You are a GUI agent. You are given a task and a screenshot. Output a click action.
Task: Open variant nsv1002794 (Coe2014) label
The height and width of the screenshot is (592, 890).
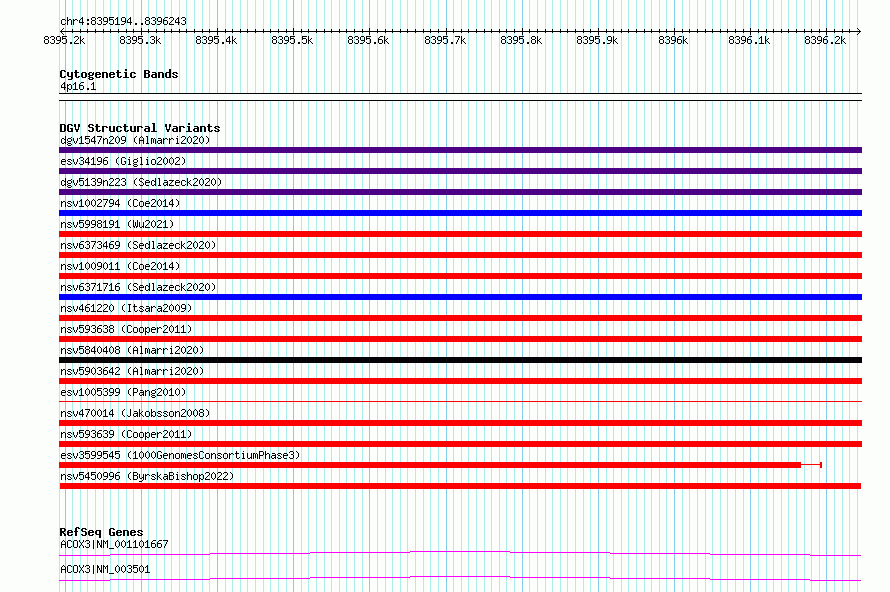point(120,203)
